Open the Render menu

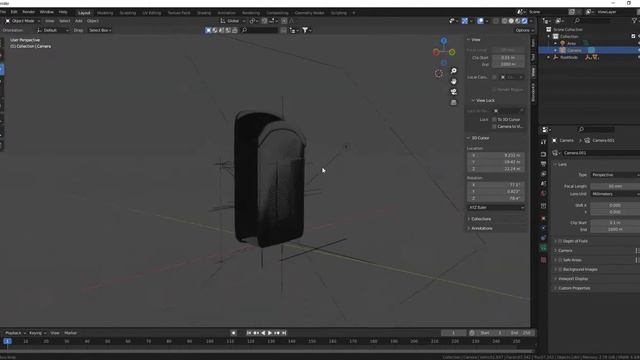coord(29,12)
